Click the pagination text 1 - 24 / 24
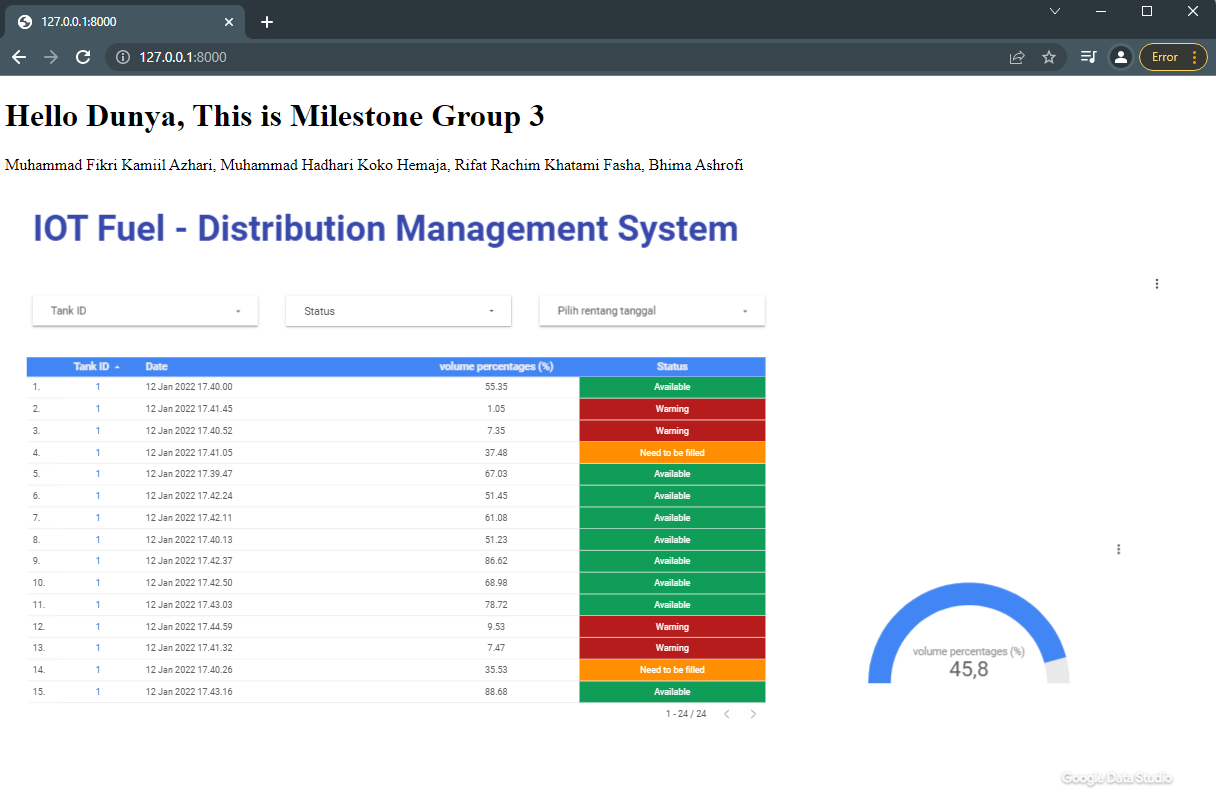 click(x=686, y=714)
